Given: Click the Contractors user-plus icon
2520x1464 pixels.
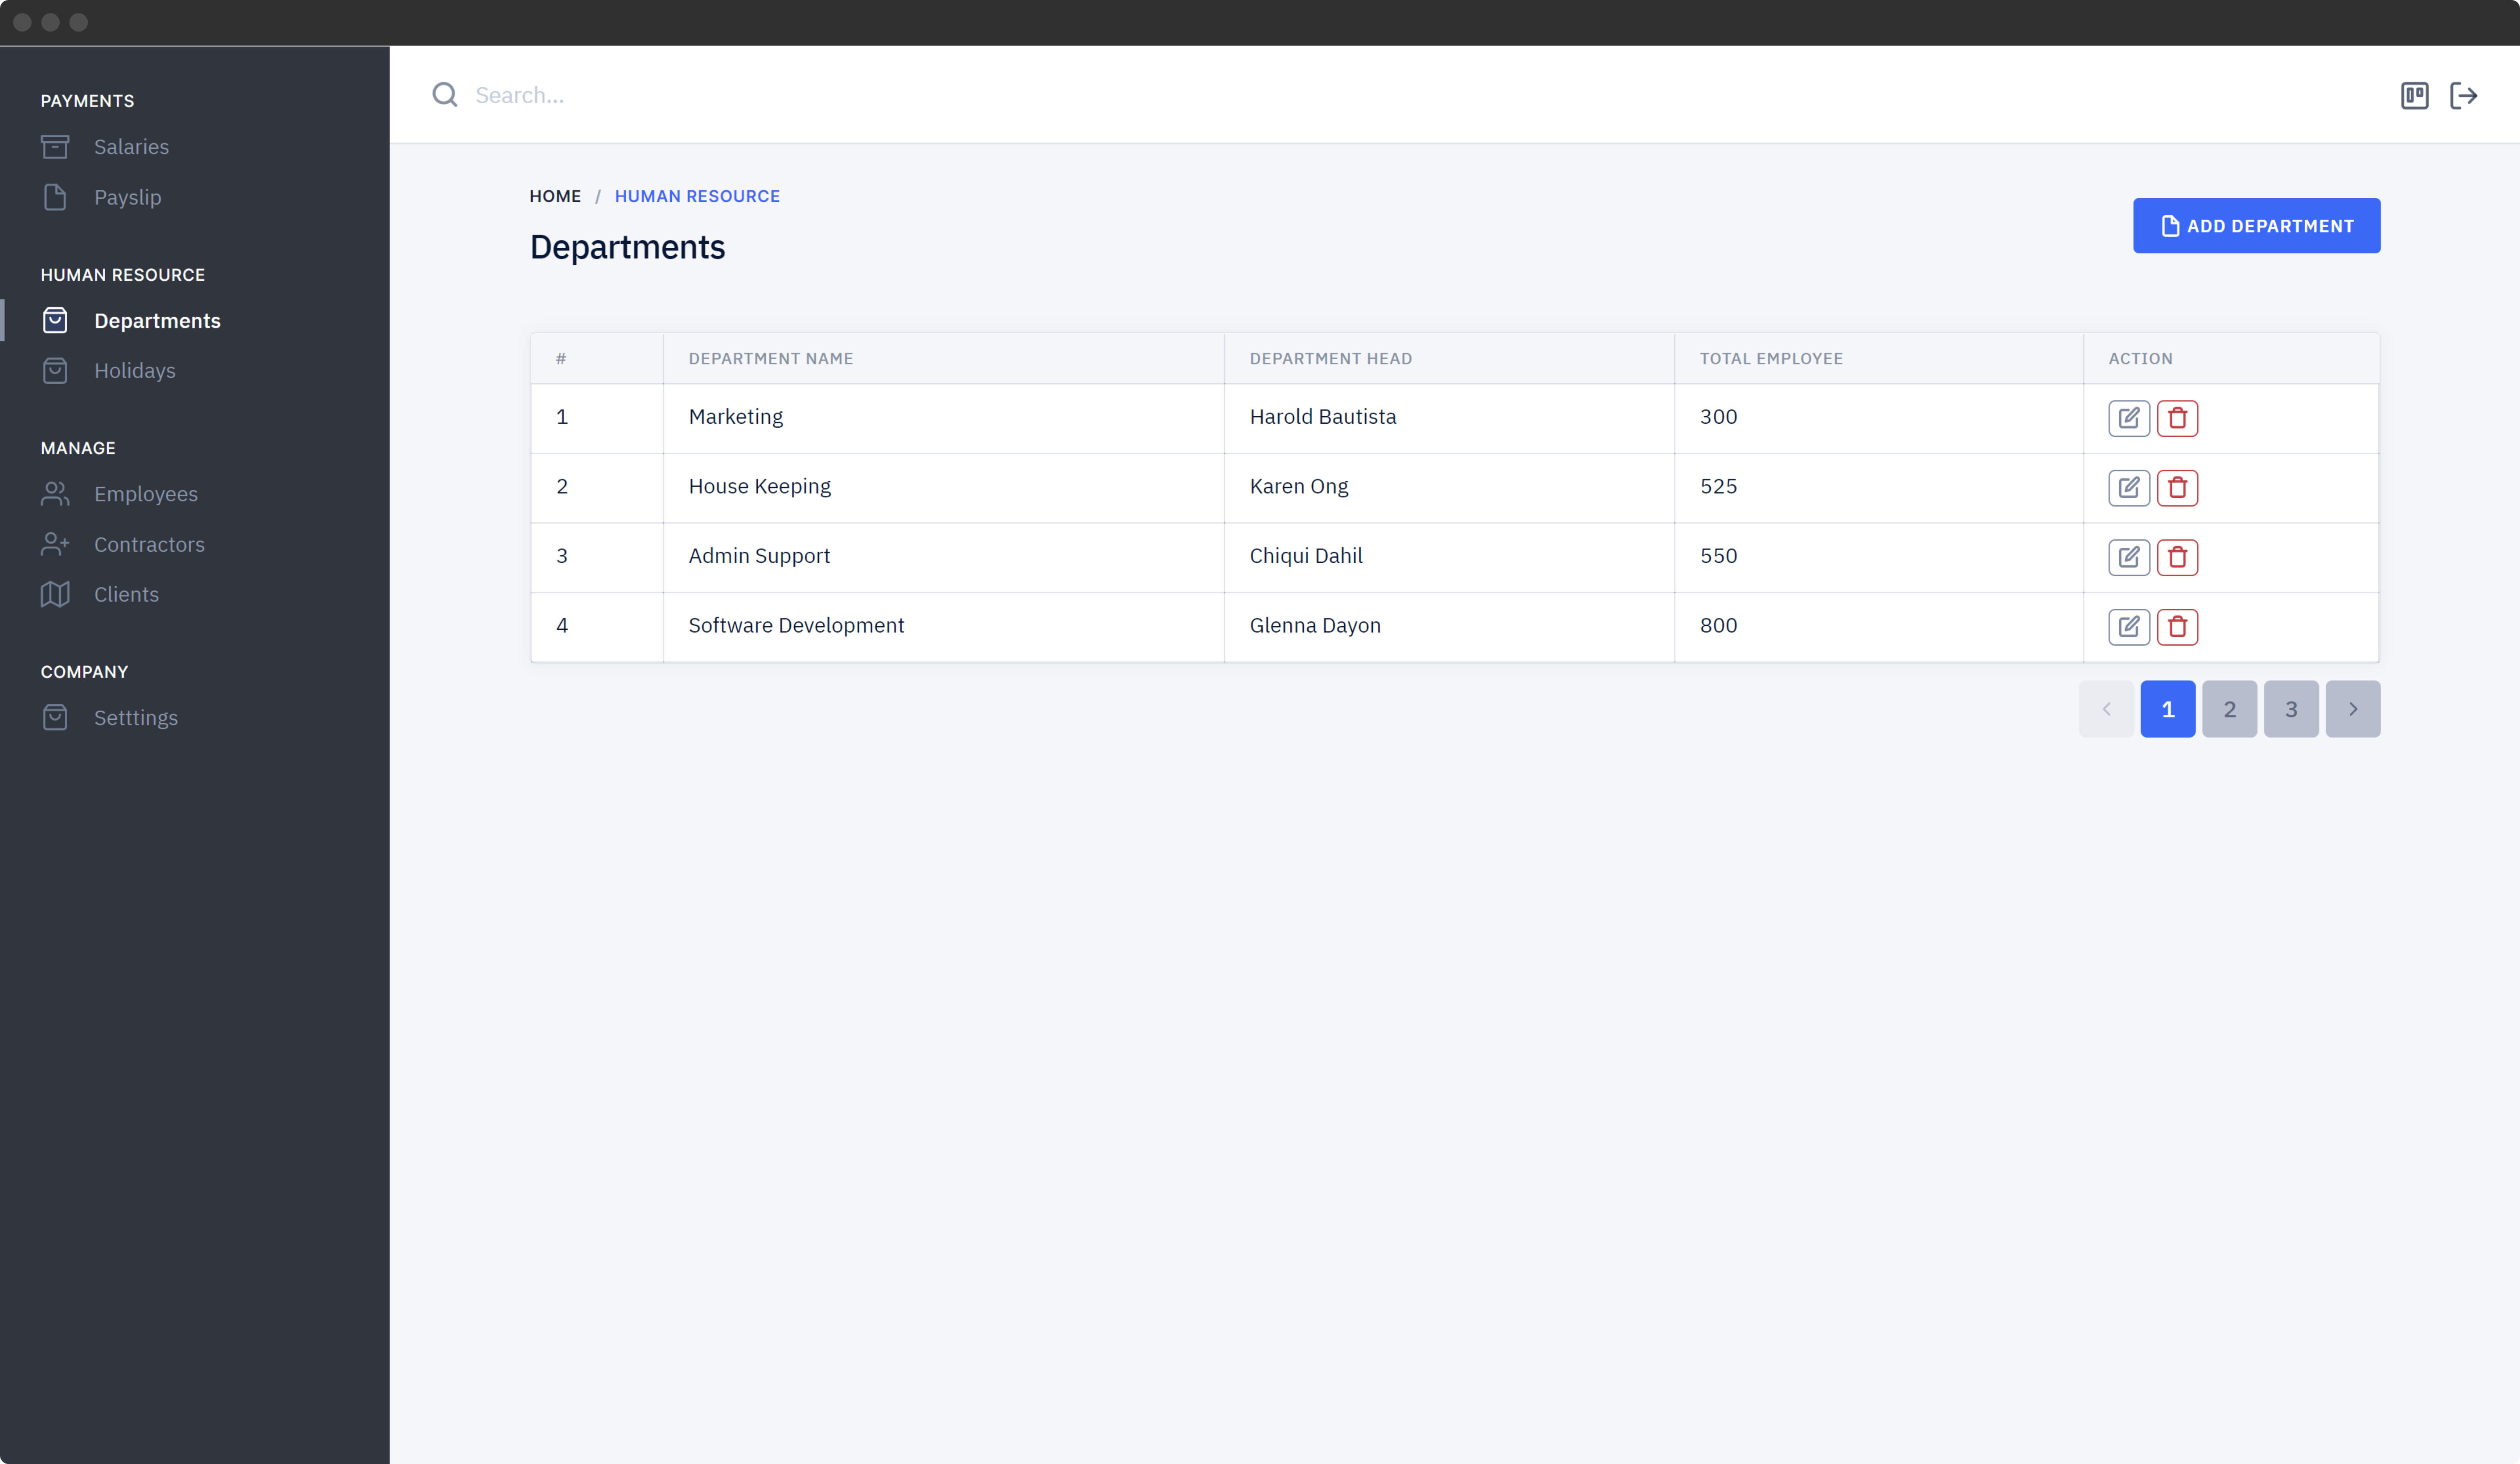Looking at the screenshot, I should [55, 544].
